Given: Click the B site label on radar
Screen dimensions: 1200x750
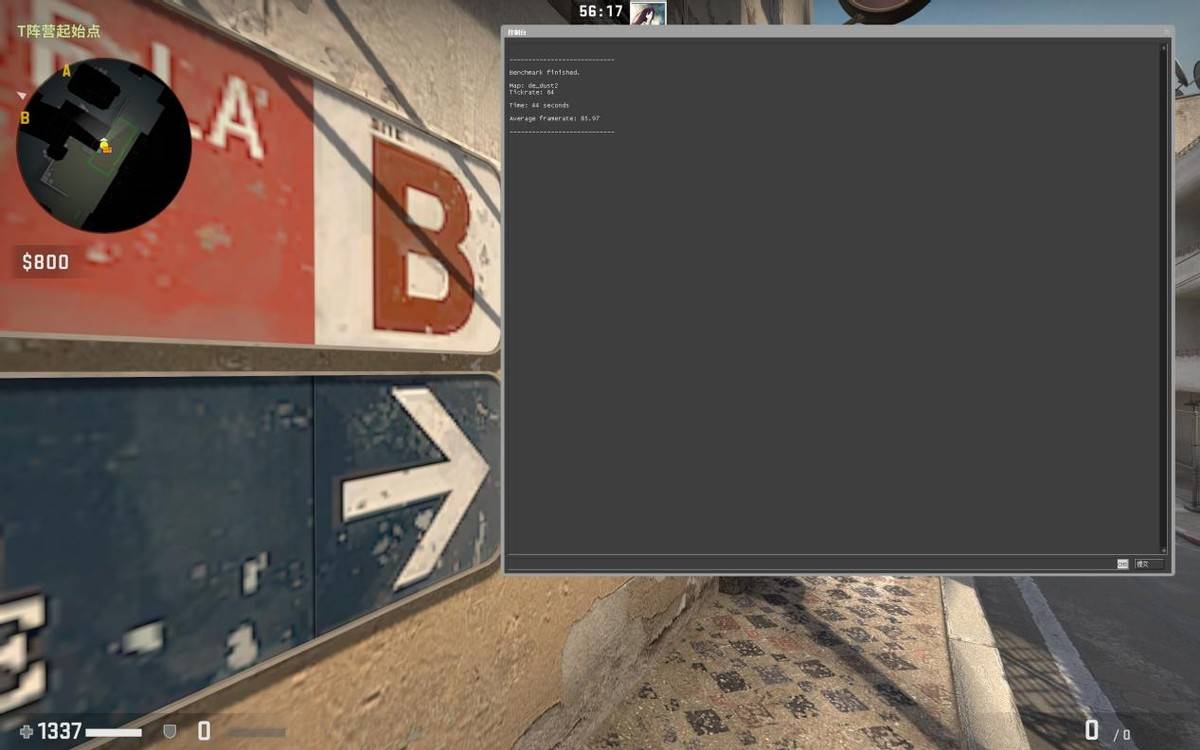Looking at the screenshot, I should [x=25, y=118].
